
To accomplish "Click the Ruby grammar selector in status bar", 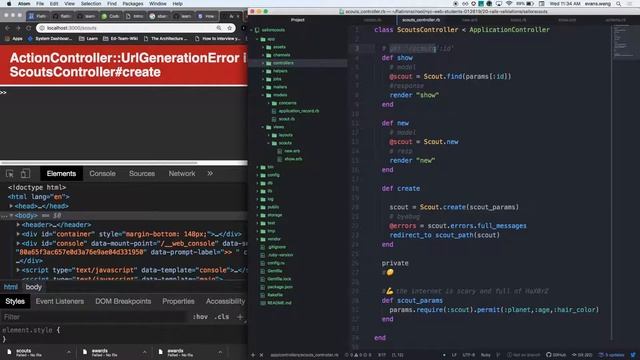I will click(485, 355).
